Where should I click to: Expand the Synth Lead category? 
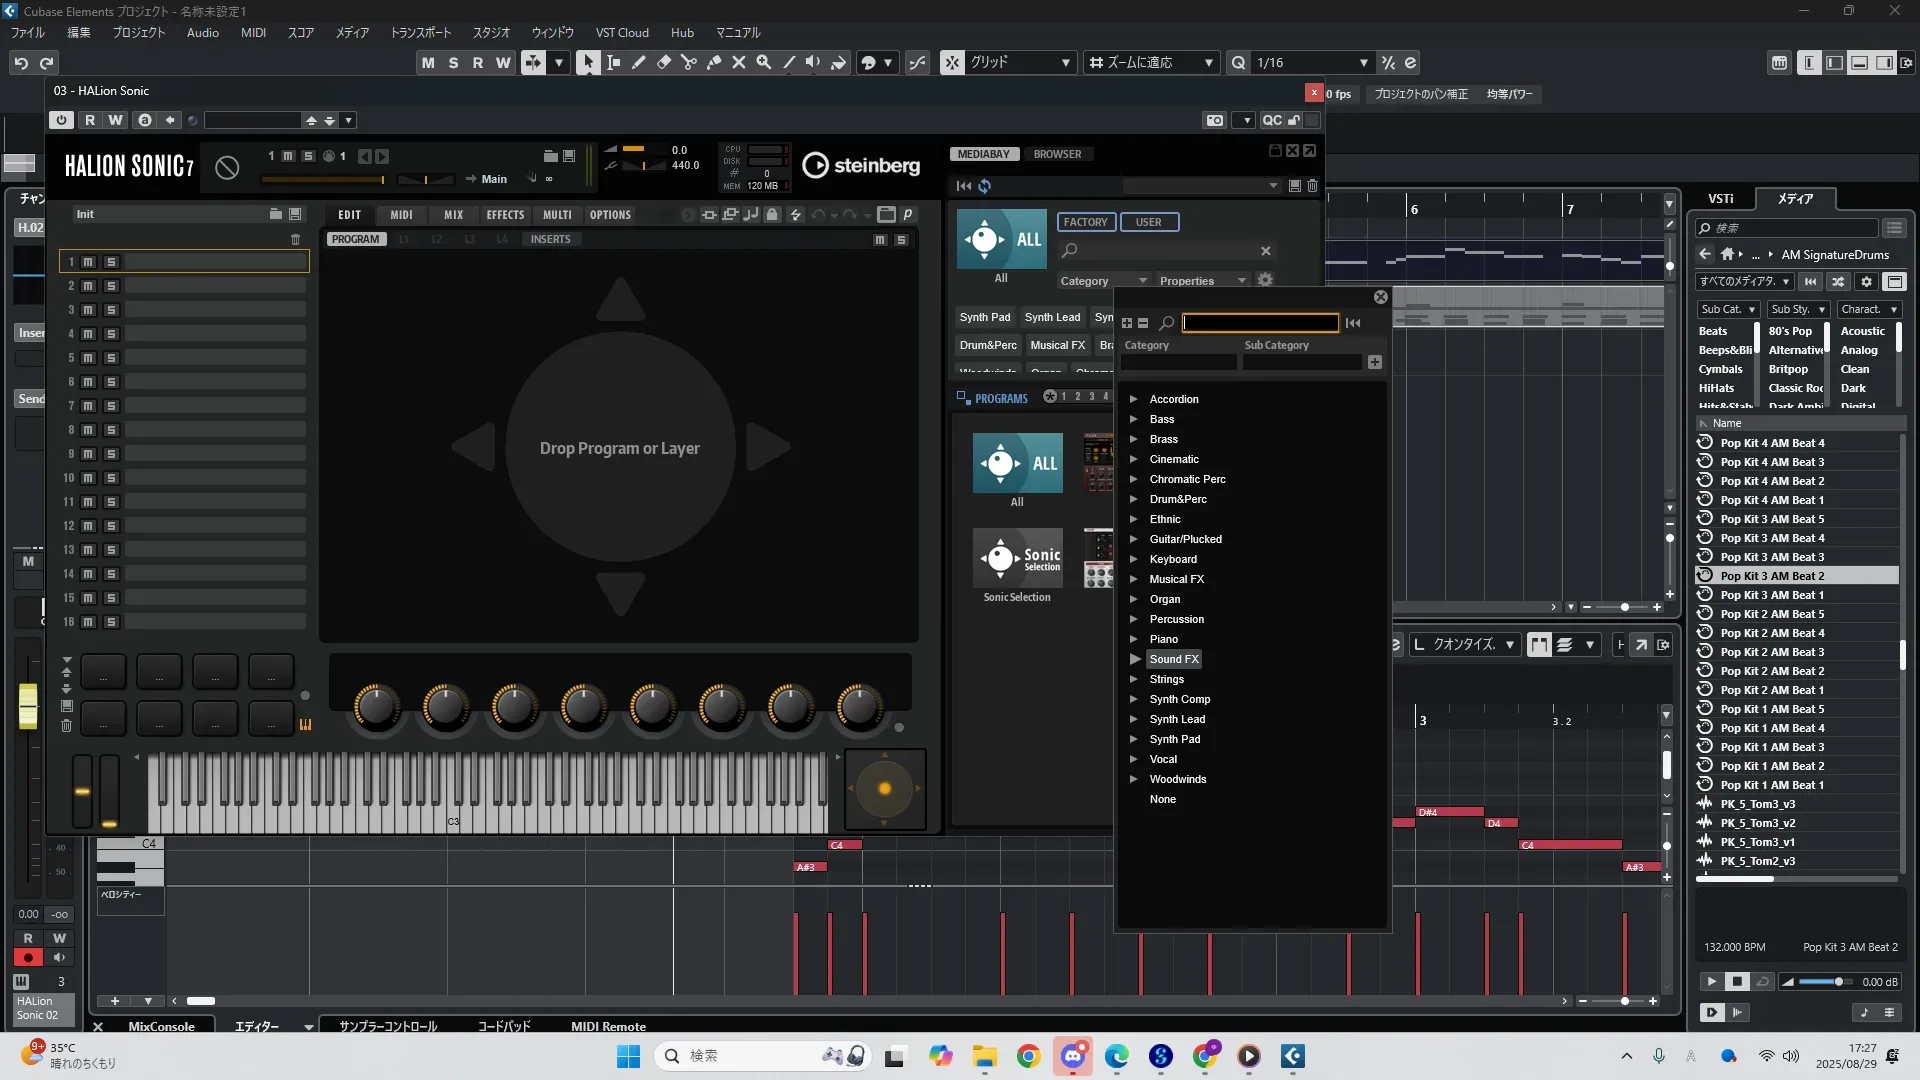[x=1134, y=719]
